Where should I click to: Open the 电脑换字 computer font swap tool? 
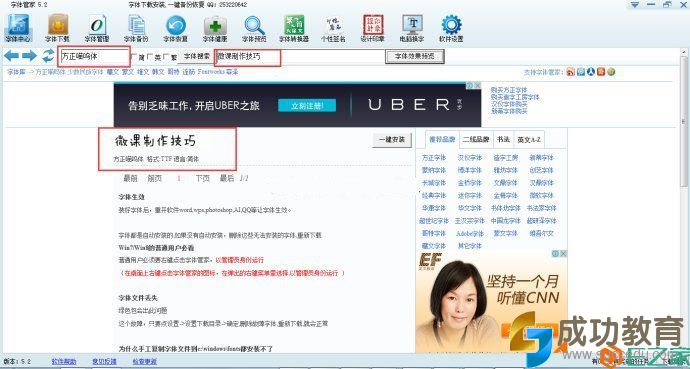(x=412, y=28)
